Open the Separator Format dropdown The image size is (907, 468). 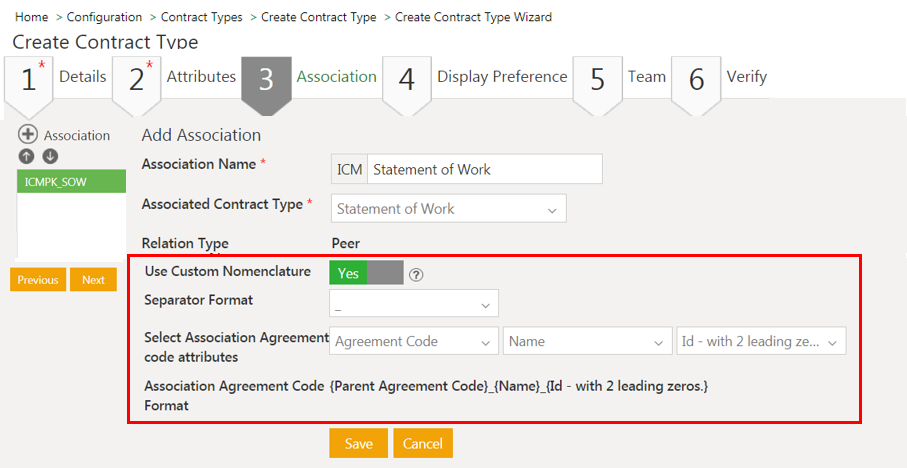pyautogui.click(x=413, y=304)
